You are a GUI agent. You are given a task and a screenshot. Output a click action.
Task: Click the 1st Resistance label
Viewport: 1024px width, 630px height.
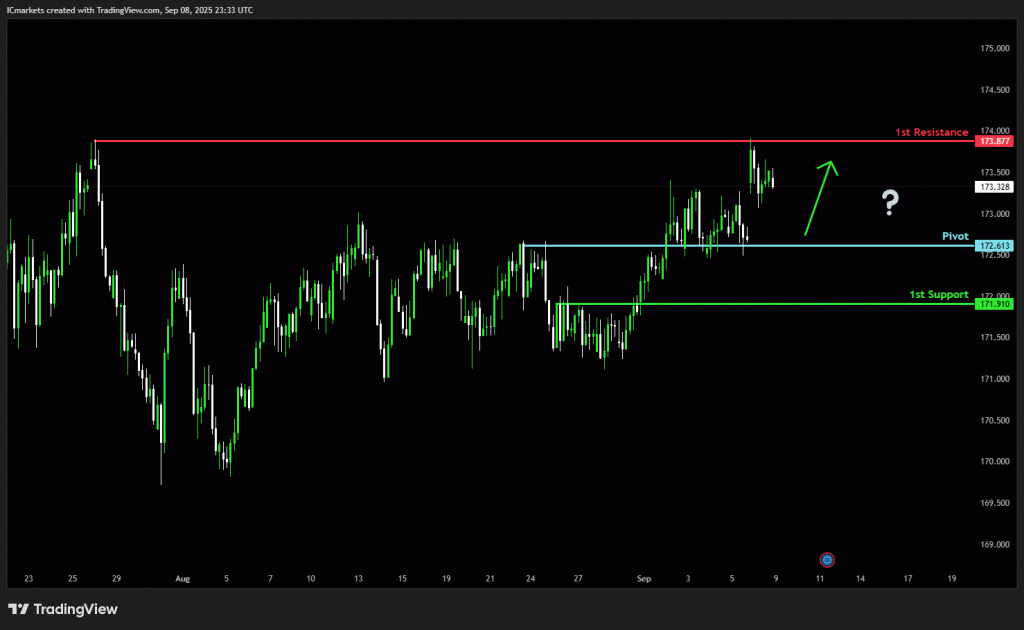[931, 133]
